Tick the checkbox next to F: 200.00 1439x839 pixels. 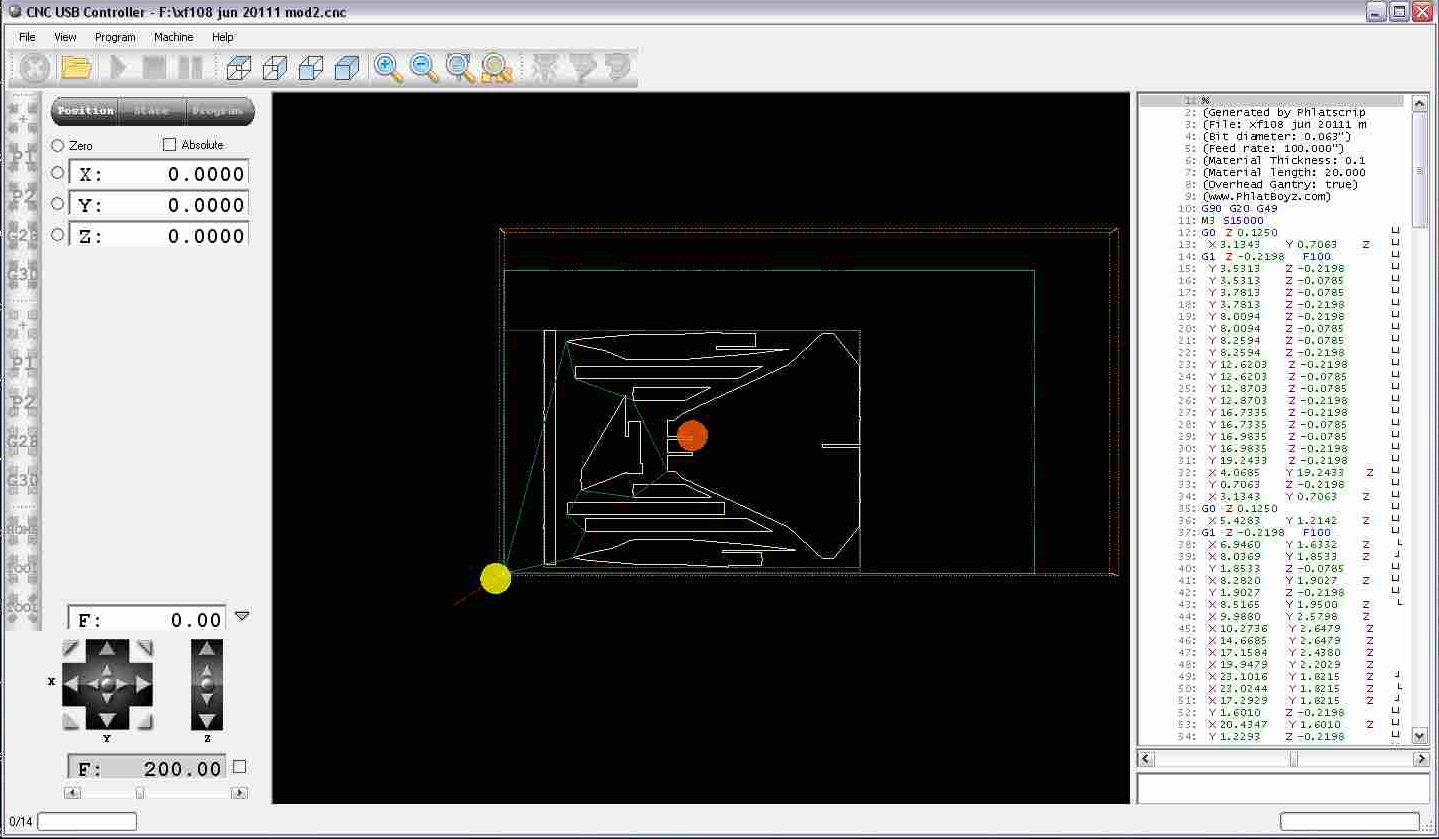[x=239, y=767]
